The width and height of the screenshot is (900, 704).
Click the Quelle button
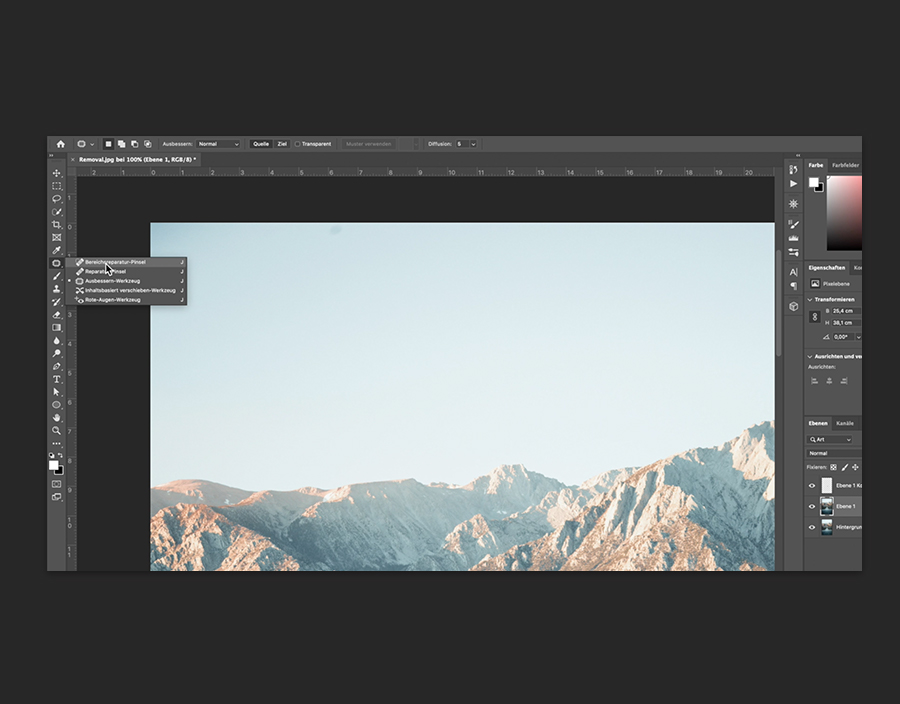[x=261, y=144]
